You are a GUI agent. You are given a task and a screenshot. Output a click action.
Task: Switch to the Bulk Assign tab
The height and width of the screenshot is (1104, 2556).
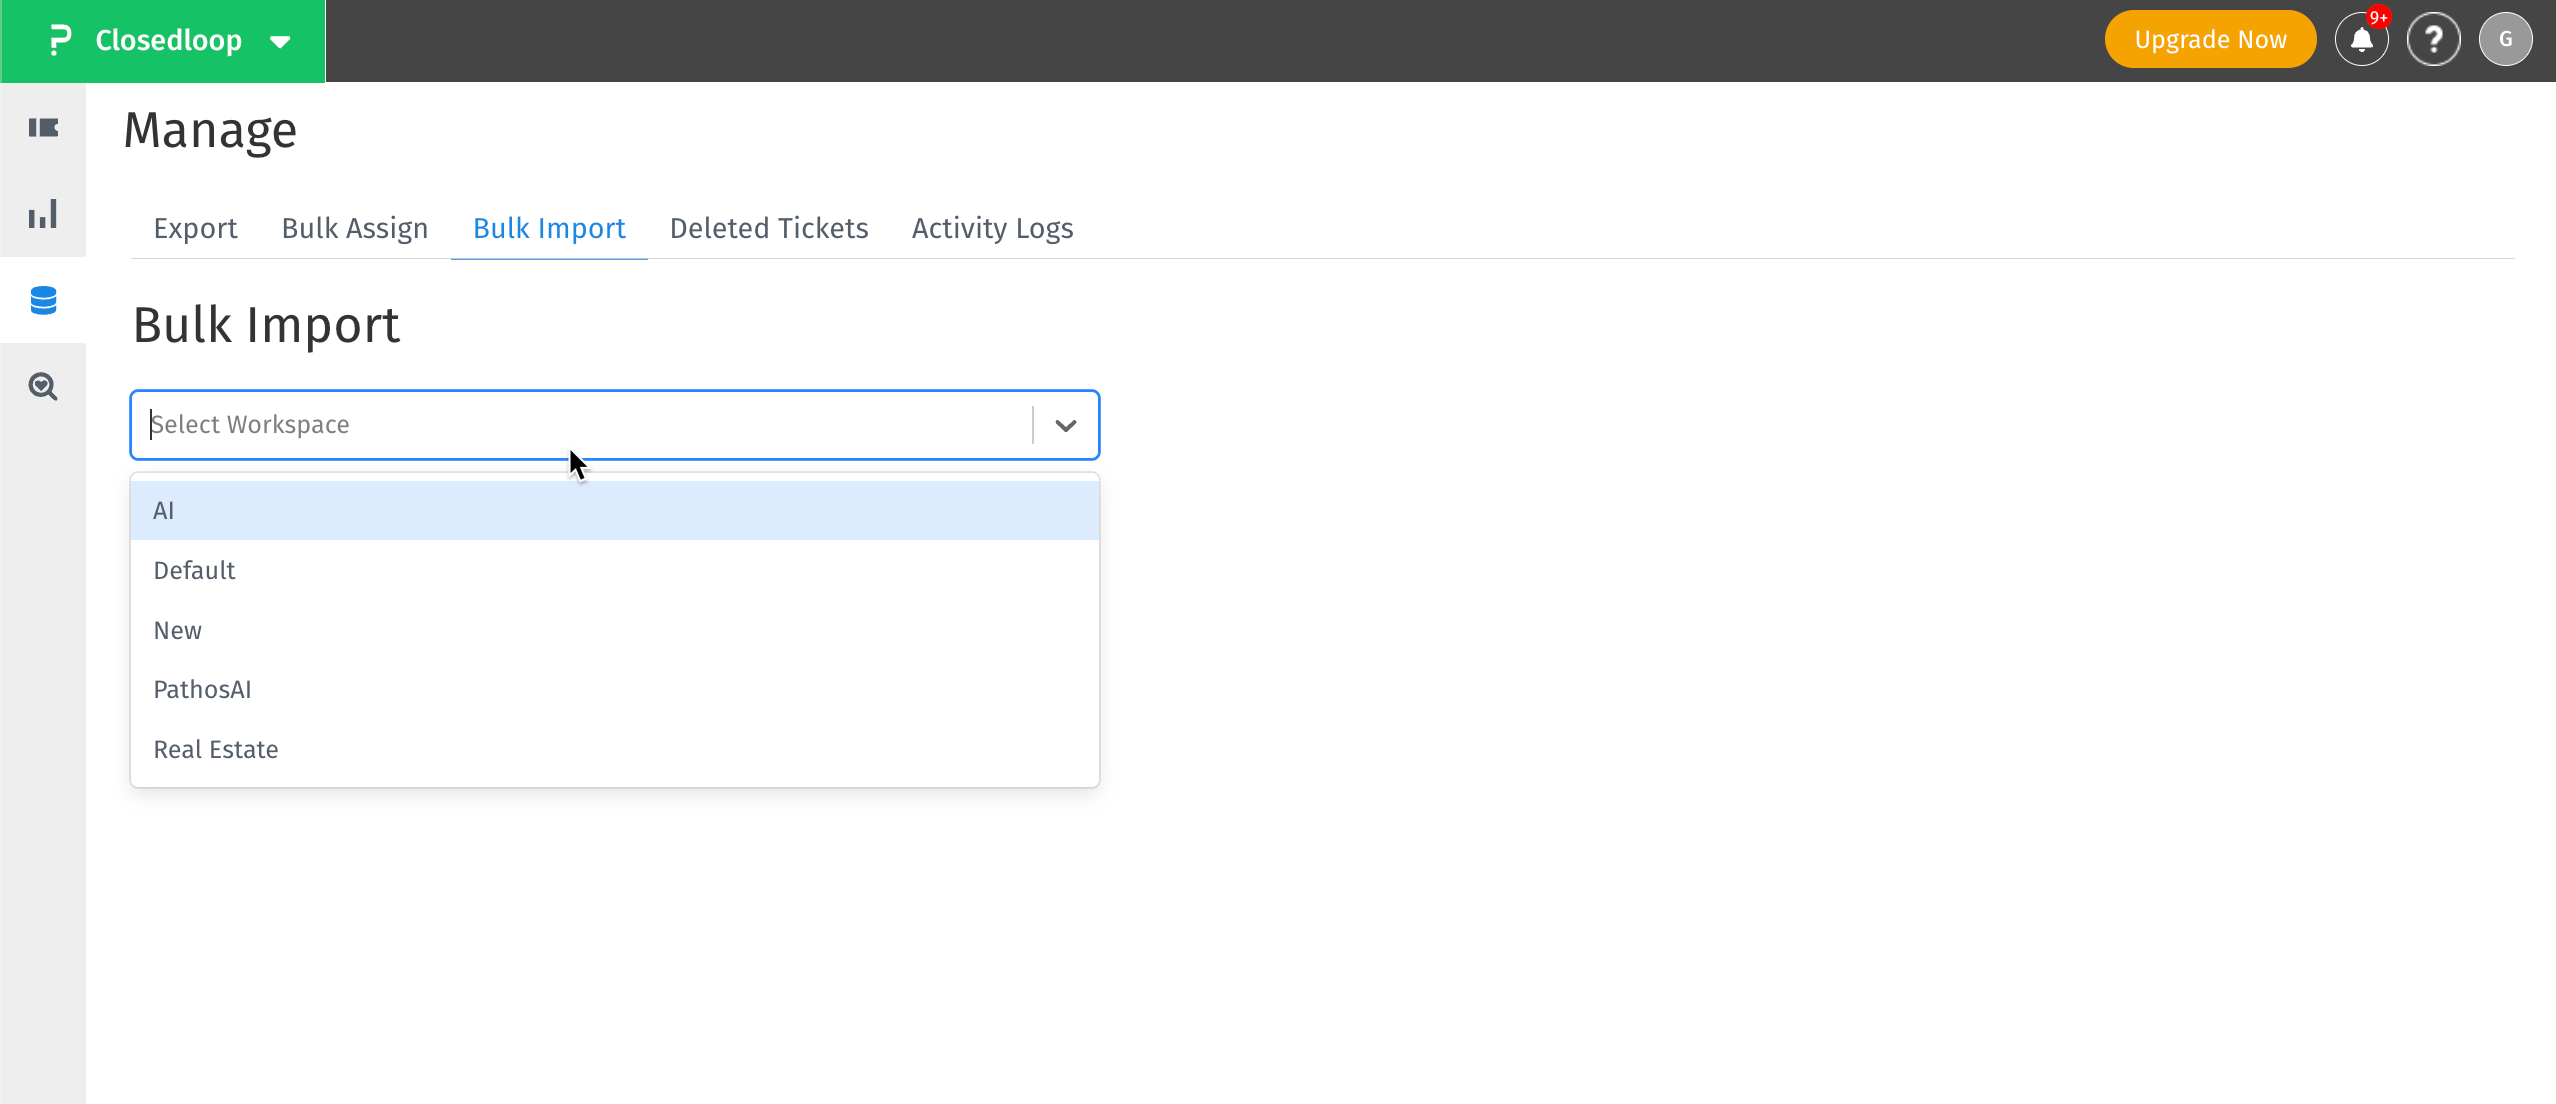pos(354,228)
